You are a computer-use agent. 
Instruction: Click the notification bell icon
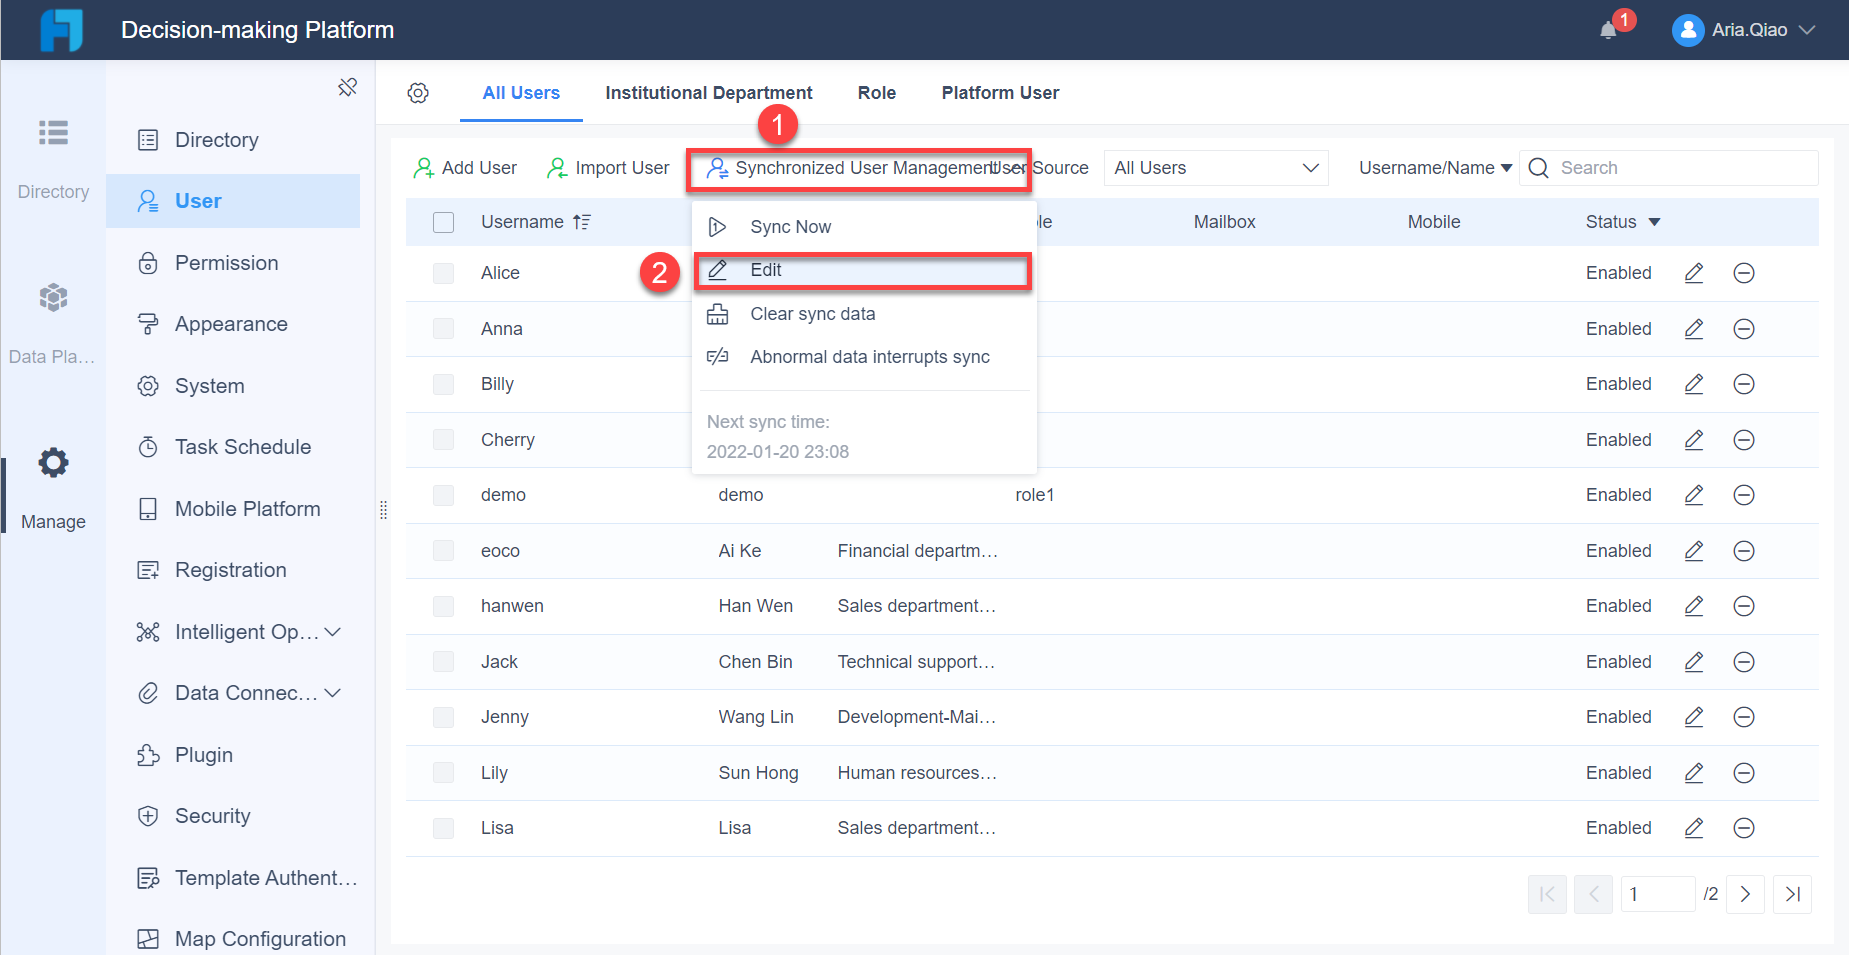pos(1609,30)
